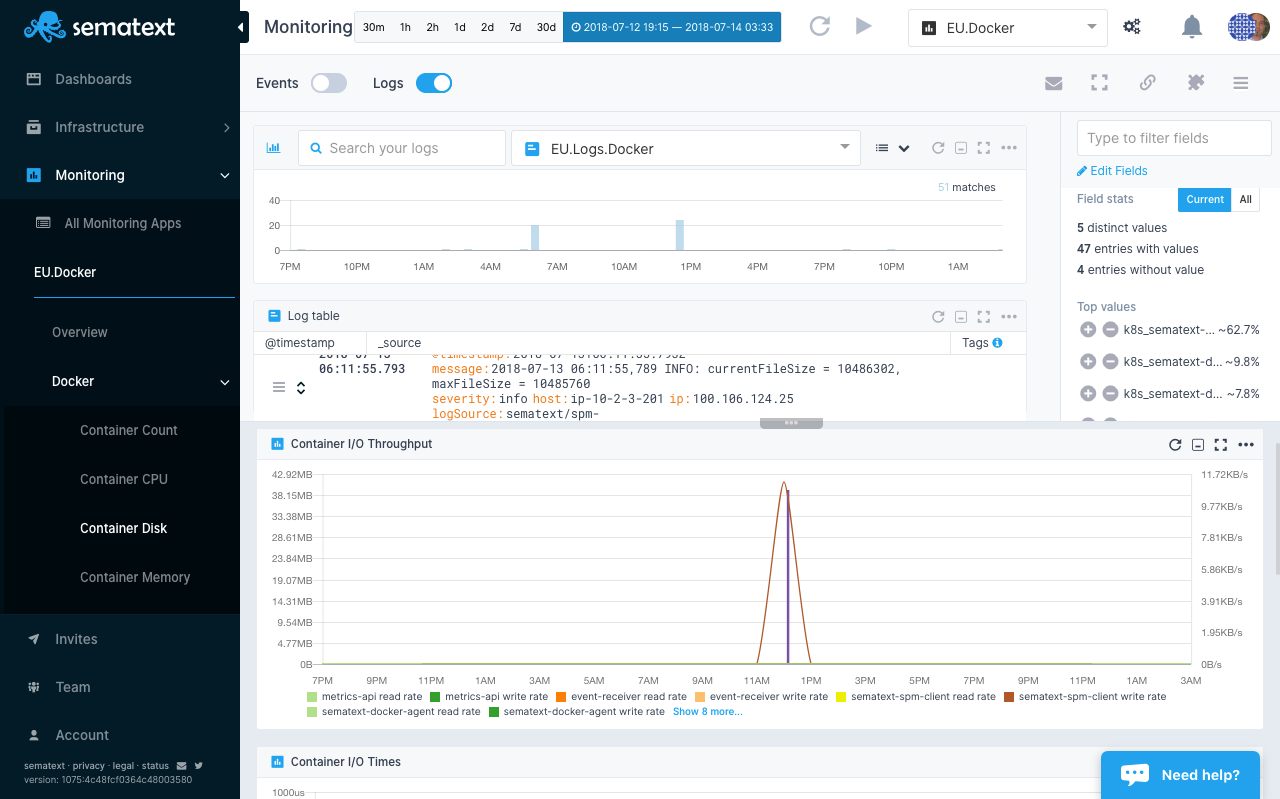
Task: Open the EU.Docker app dropdown
Action: tap(1008, 28)
